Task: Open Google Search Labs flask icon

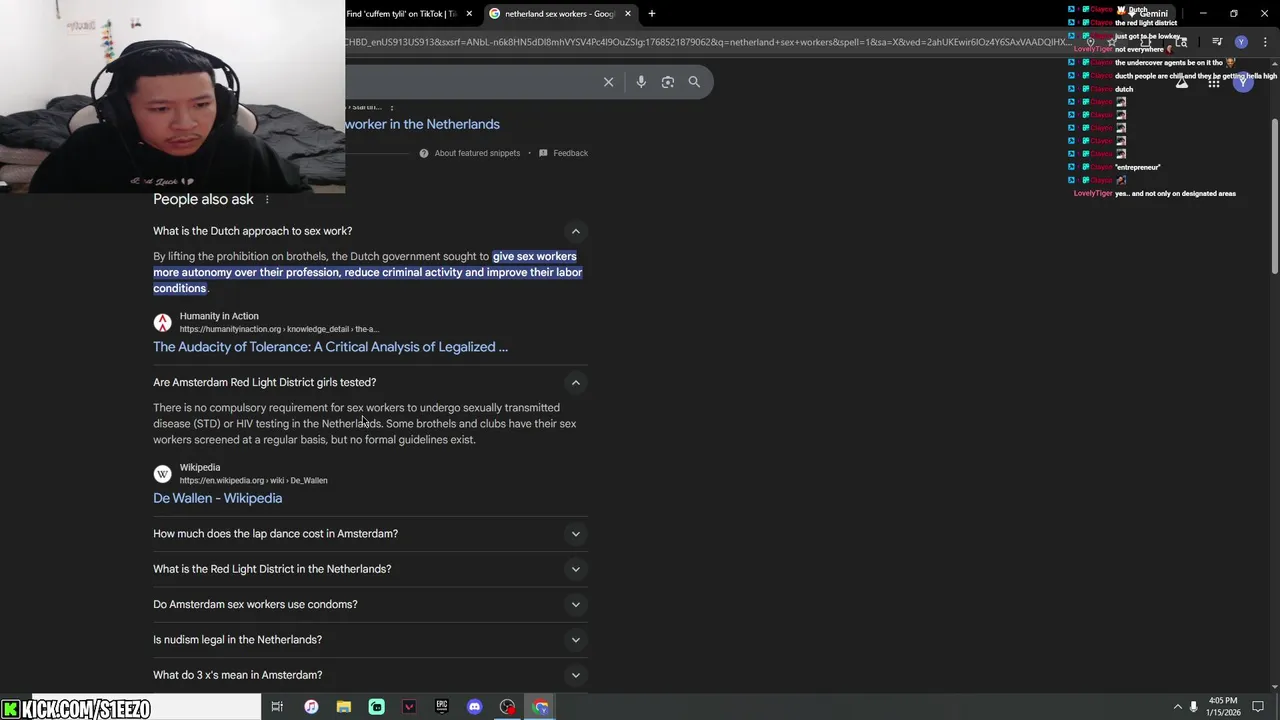Action: pos(1182,83)
